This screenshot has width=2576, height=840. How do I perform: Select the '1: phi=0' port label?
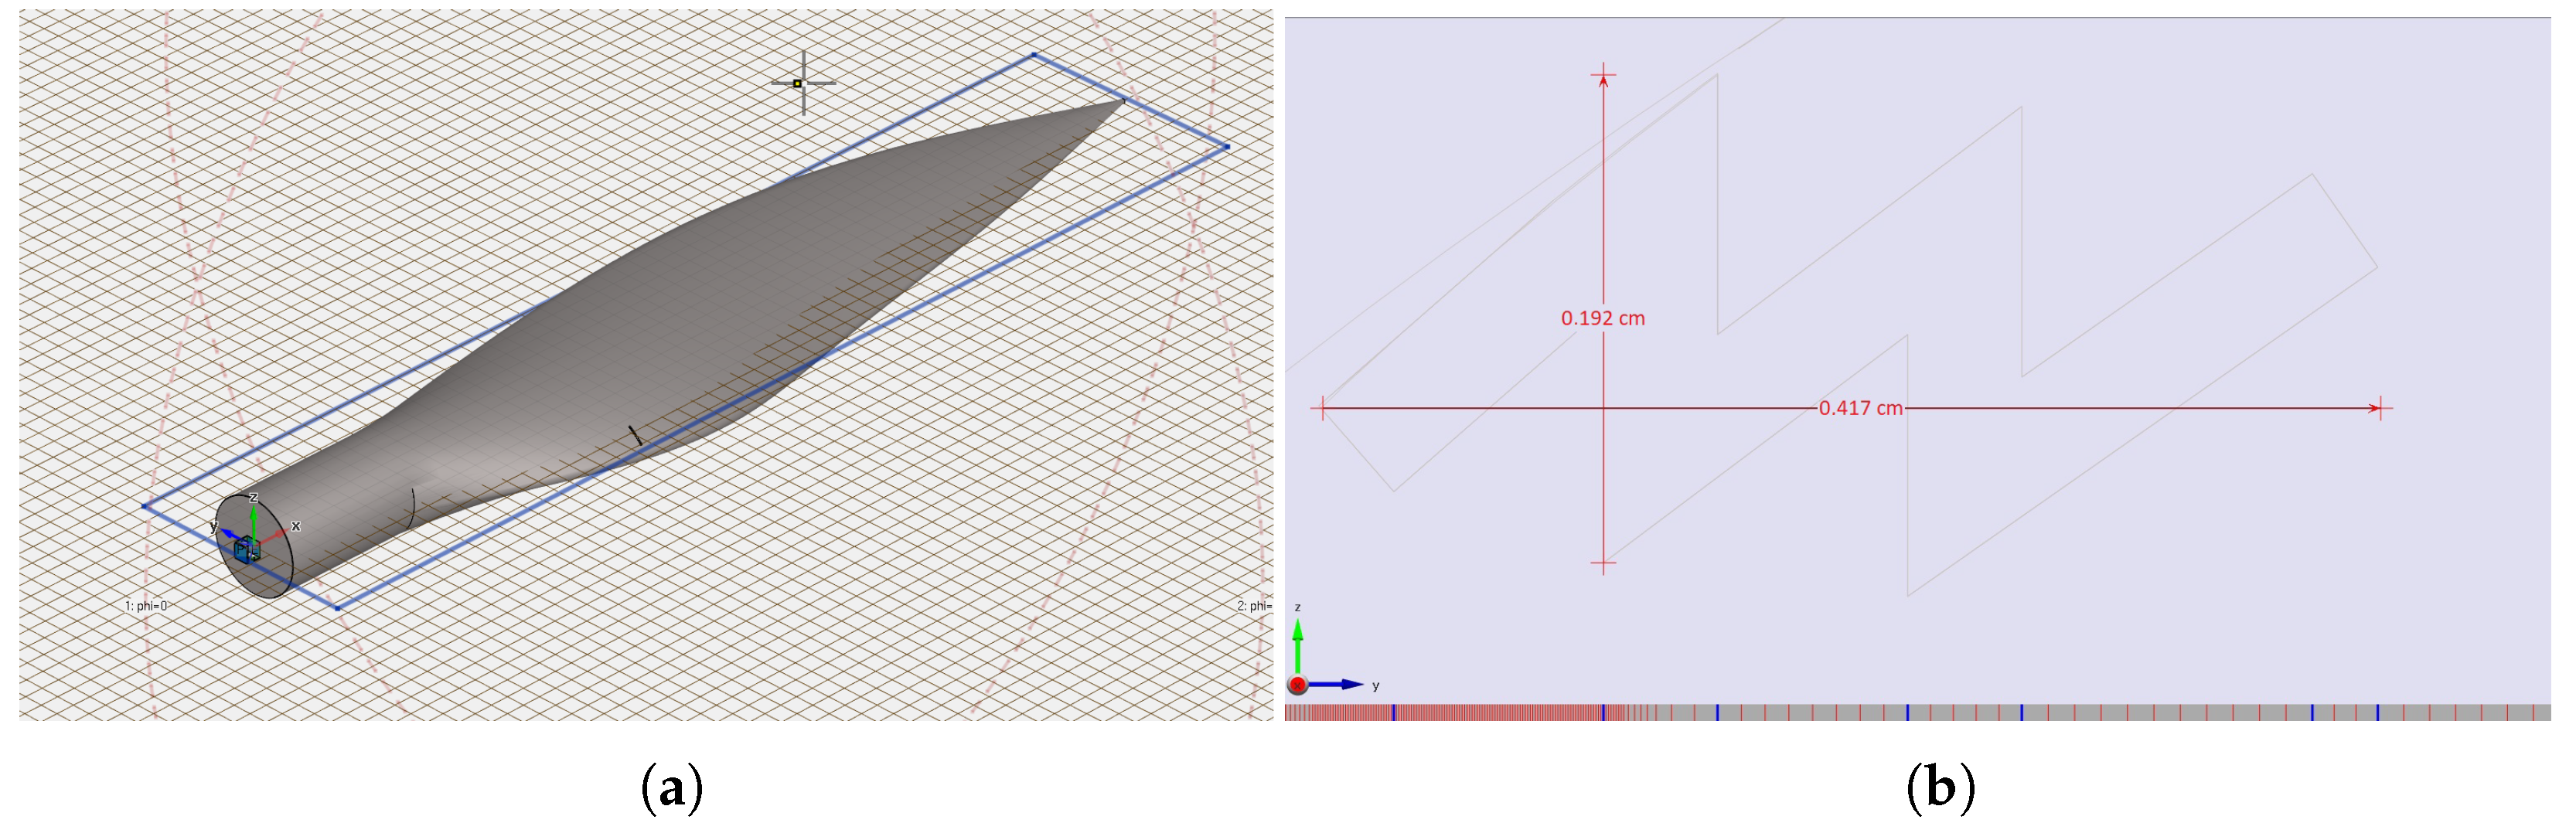[146, 606]
